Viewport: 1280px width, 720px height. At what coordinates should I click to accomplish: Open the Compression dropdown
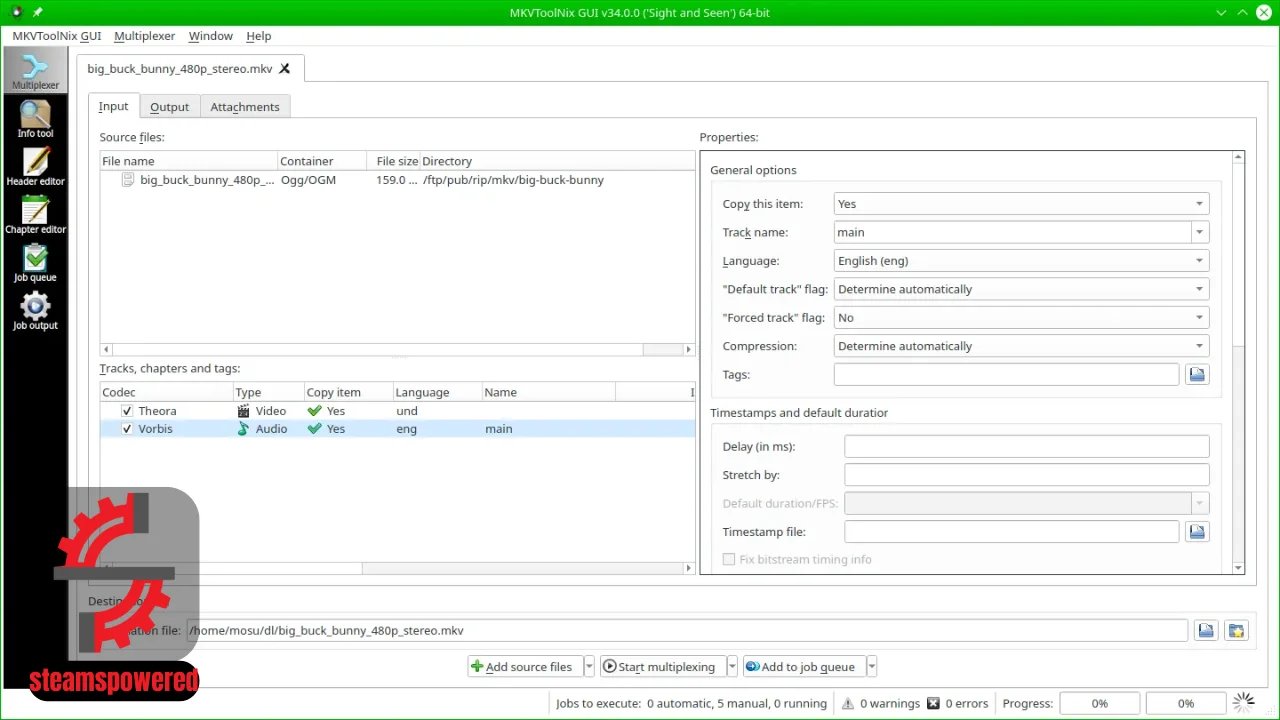(1021, 346)
